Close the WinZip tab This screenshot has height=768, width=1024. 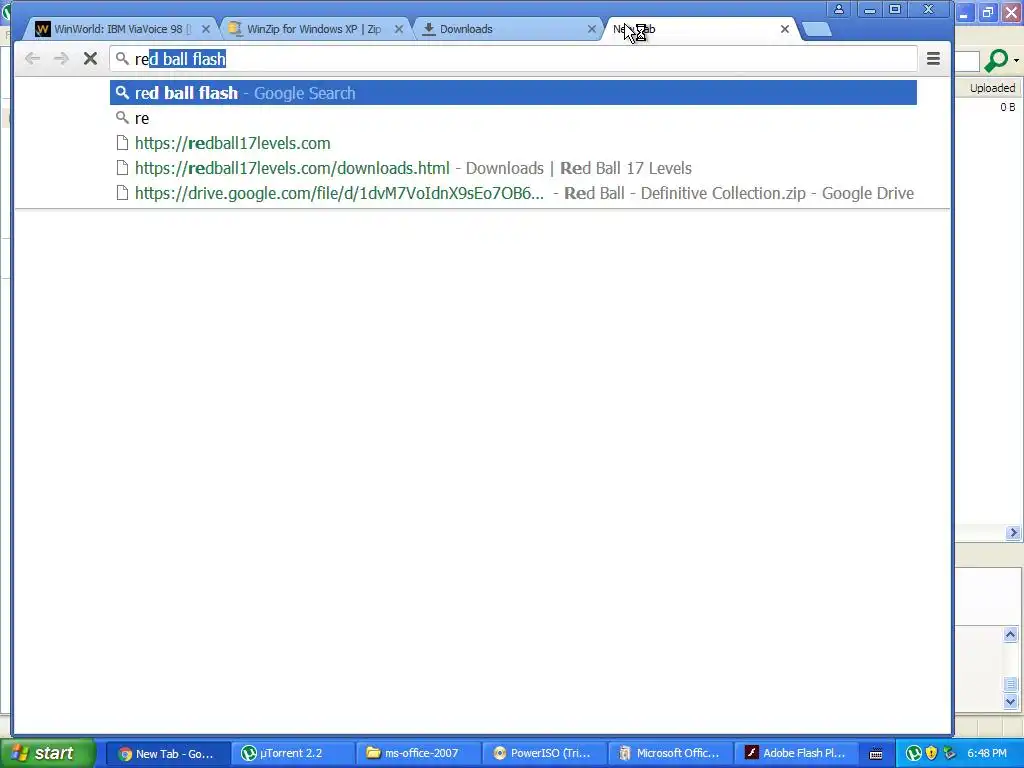[x=398, y=29]
